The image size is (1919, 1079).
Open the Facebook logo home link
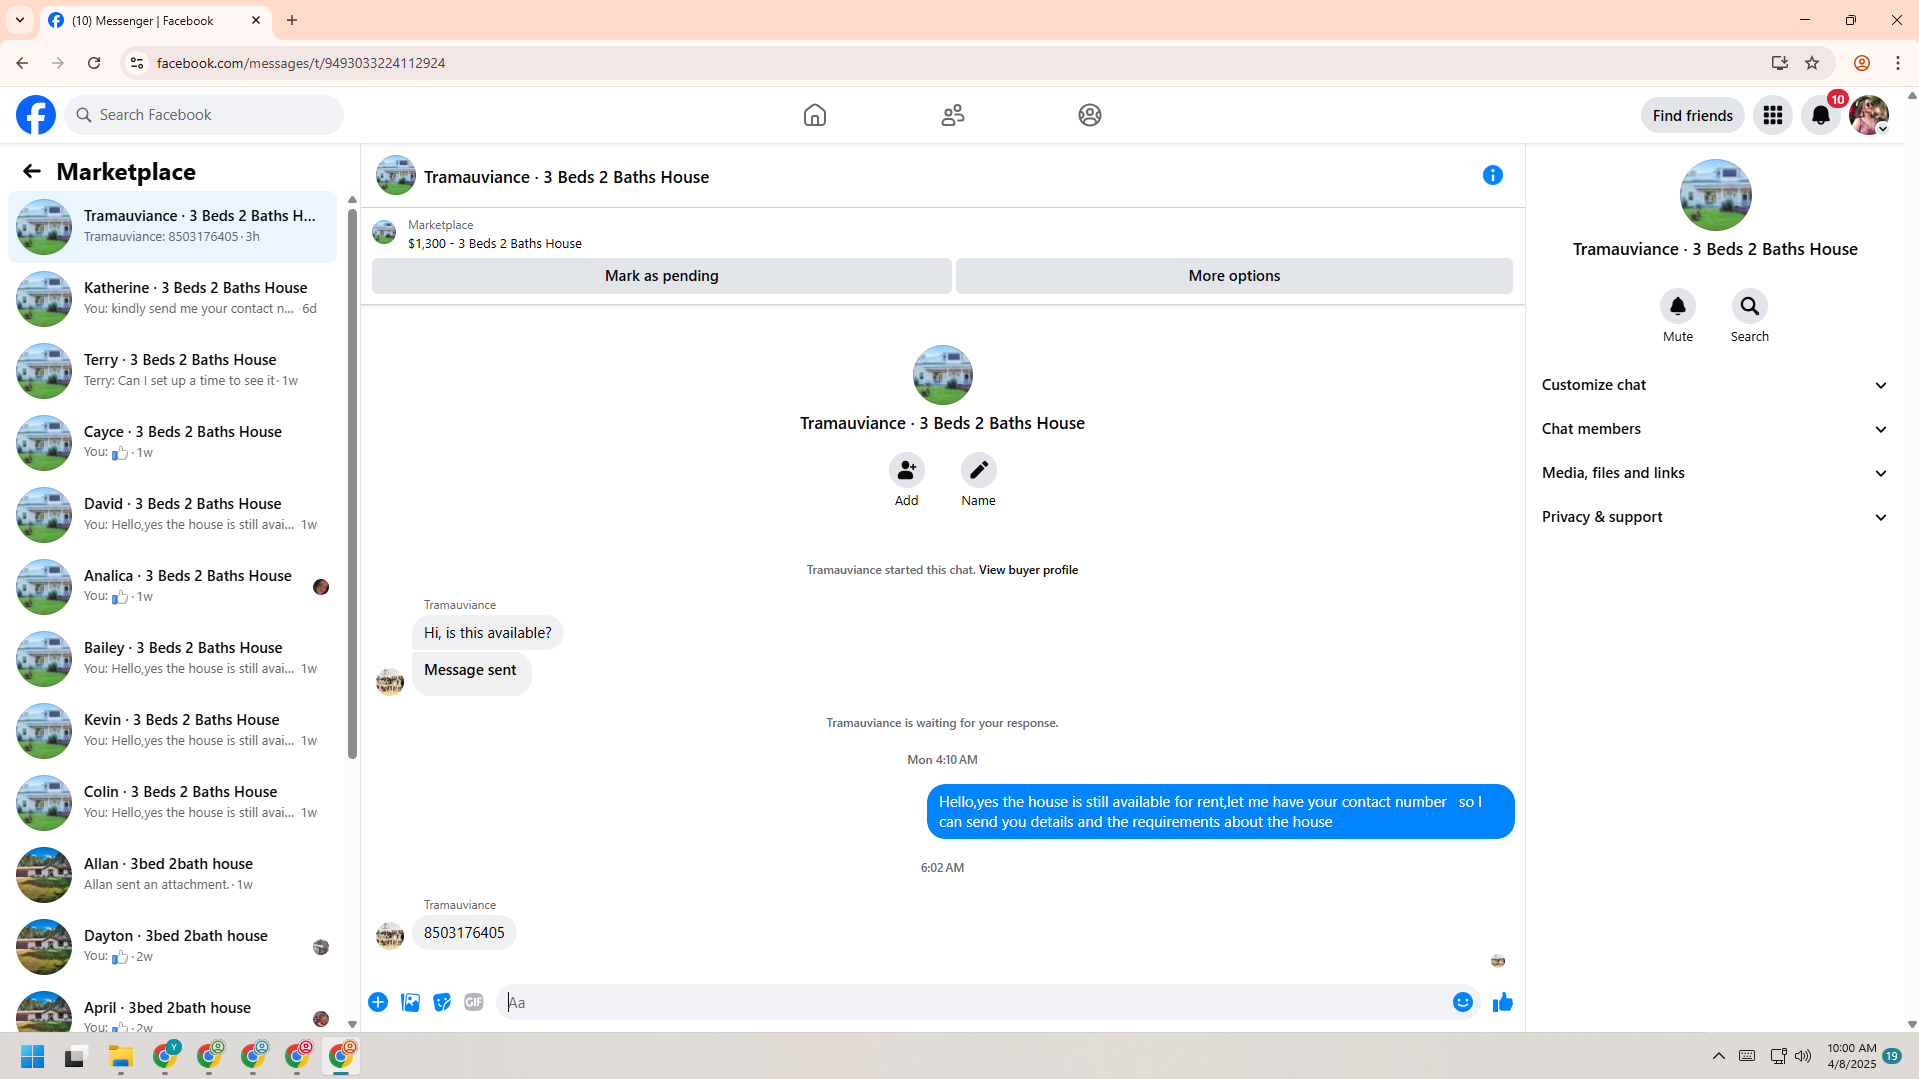36,115
